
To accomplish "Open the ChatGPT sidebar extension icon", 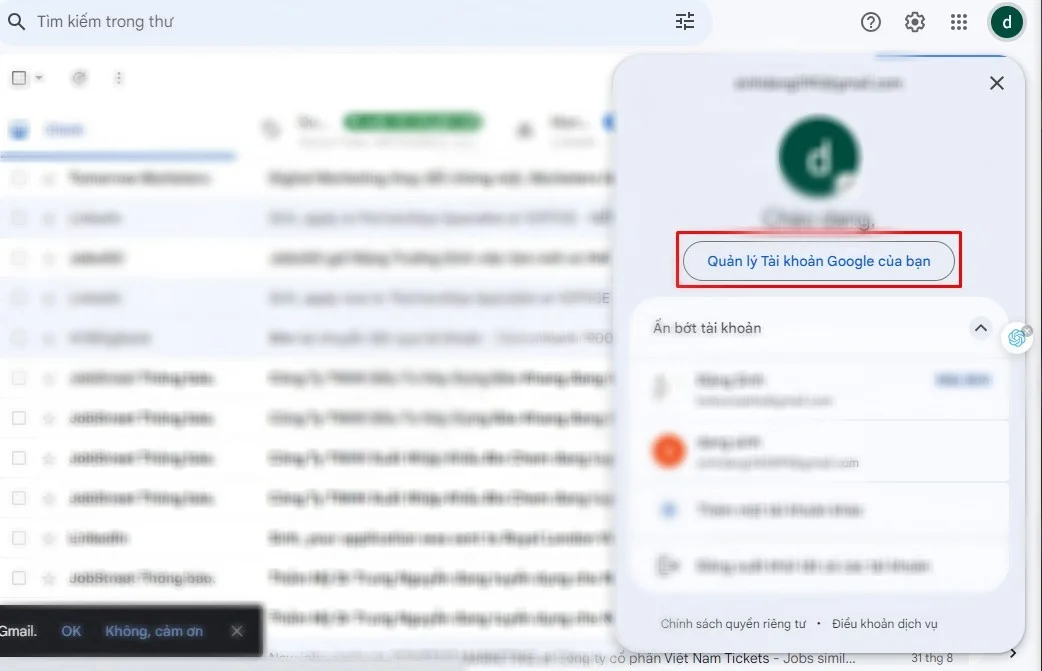I will click(1018, 338).
